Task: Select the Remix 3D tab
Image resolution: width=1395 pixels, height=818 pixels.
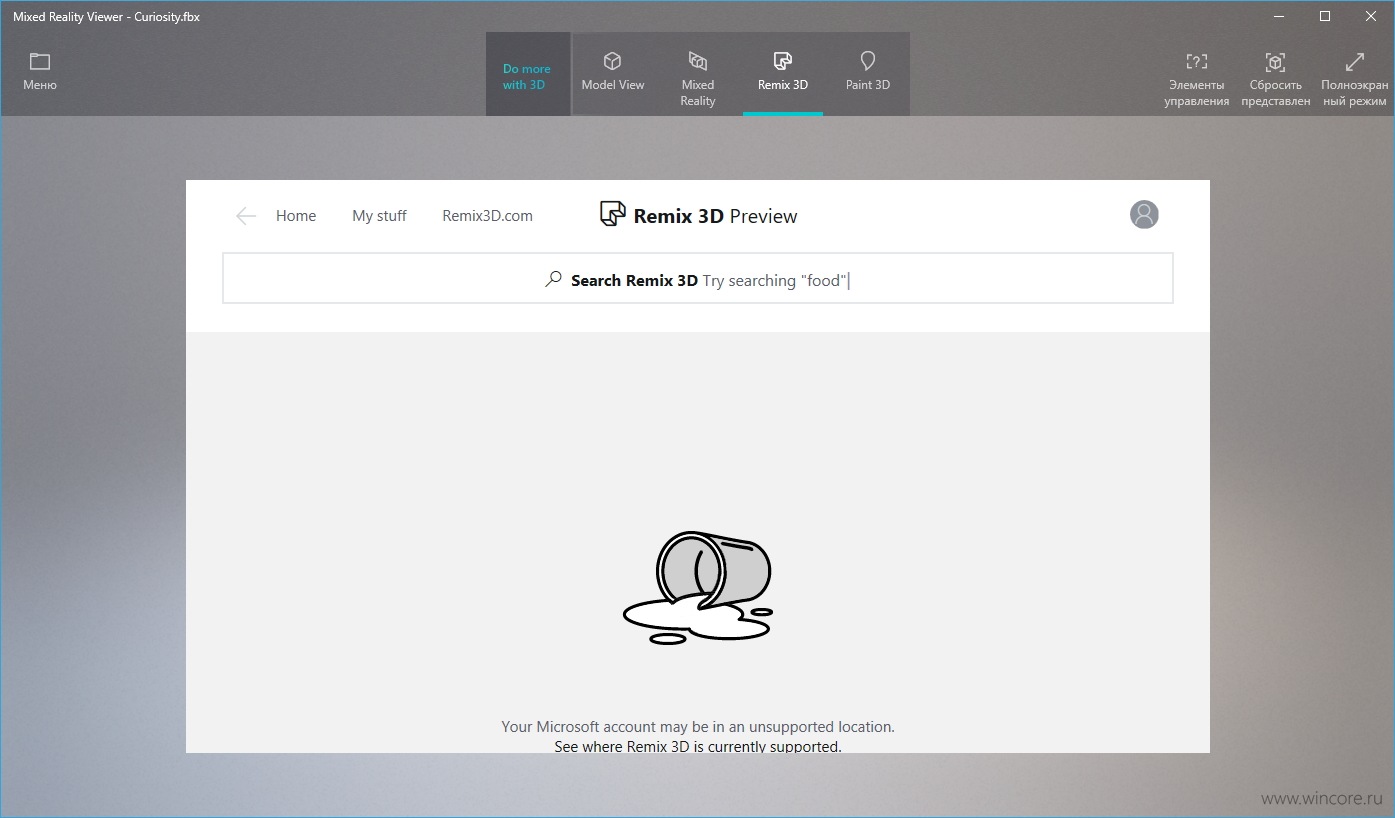Action: click(783, 73)
